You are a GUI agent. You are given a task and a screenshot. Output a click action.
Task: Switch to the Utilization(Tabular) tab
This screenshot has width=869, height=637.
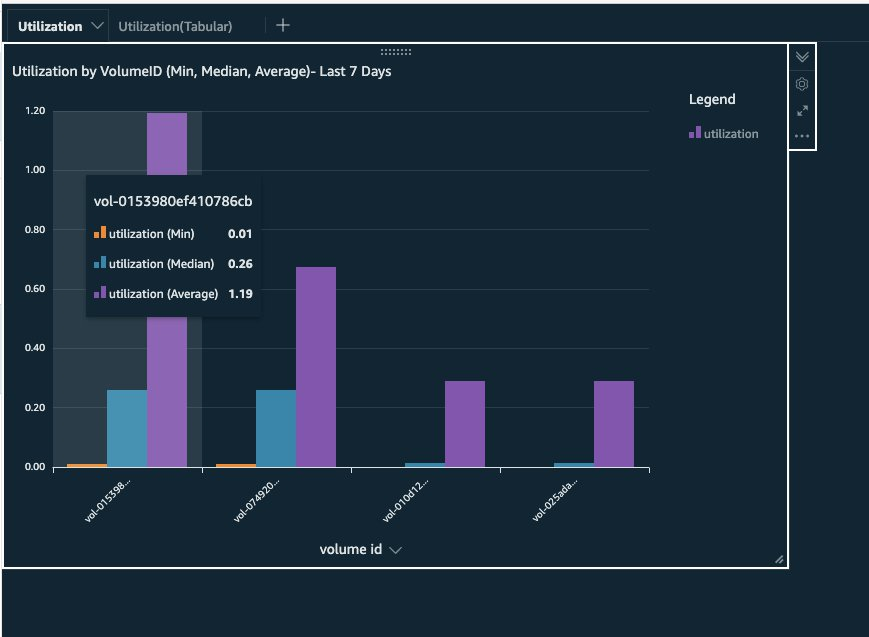[176, 26]
